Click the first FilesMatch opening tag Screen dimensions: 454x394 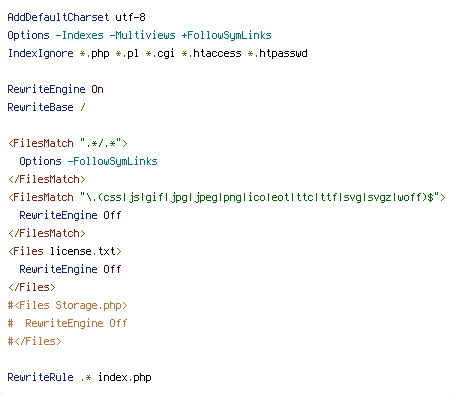pyautogui.click(x=68, y=143)
